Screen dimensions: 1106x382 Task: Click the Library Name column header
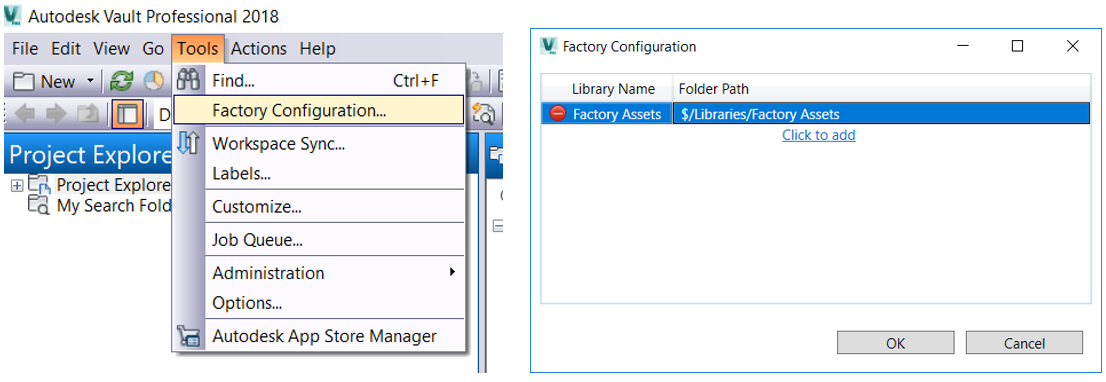613,89
